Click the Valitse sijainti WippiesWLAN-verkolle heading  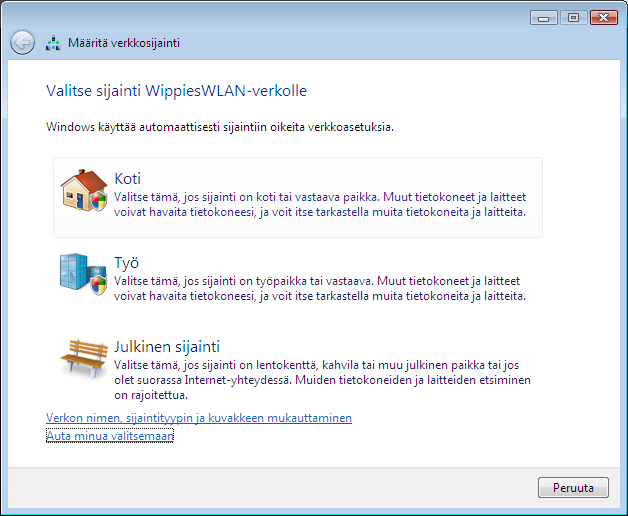pos(177,91)
